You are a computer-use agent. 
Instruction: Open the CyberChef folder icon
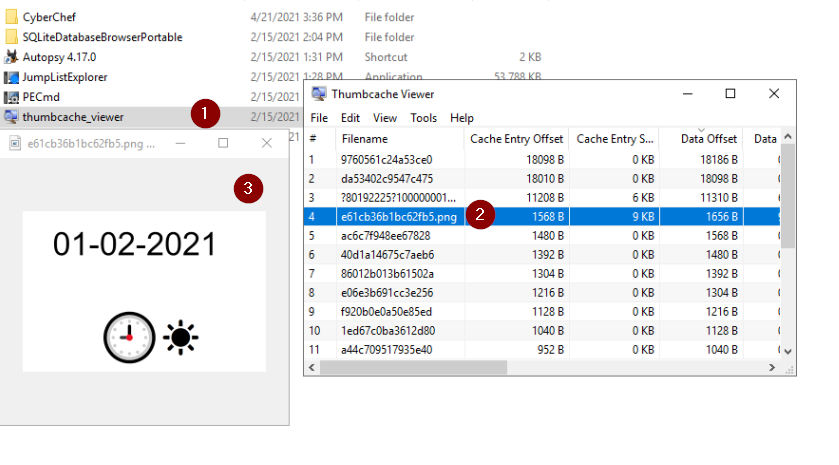[12, 17]
